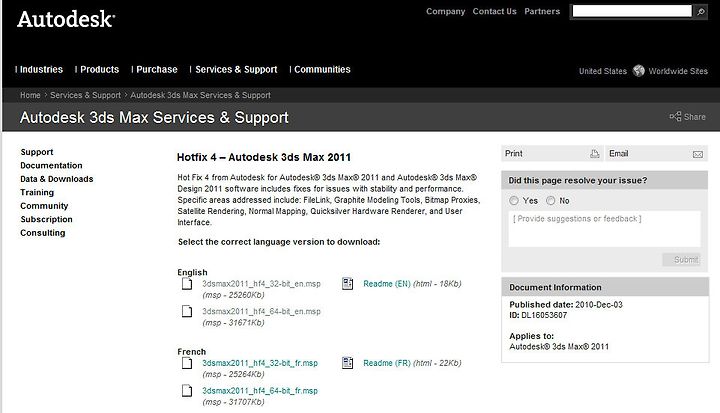Click the Worldwide Sites globe icon
Screen dimensions: 720x413
[639, 71]
